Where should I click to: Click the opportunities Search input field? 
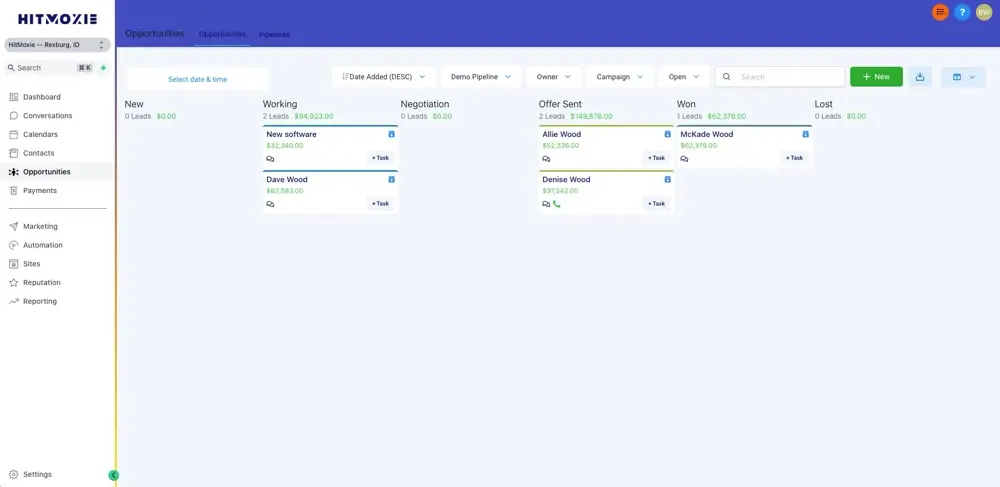[780, 76]
